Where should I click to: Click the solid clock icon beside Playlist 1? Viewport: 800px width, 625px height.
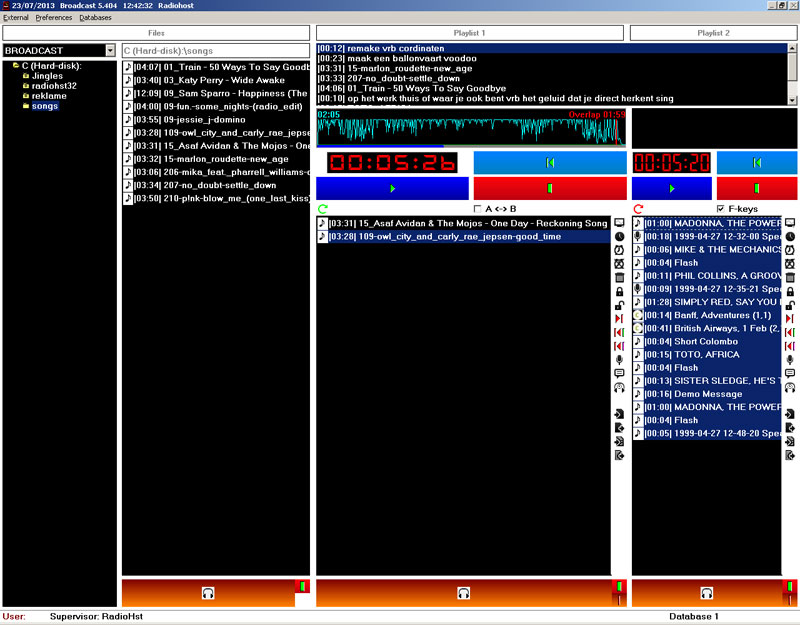pos(619,237)
